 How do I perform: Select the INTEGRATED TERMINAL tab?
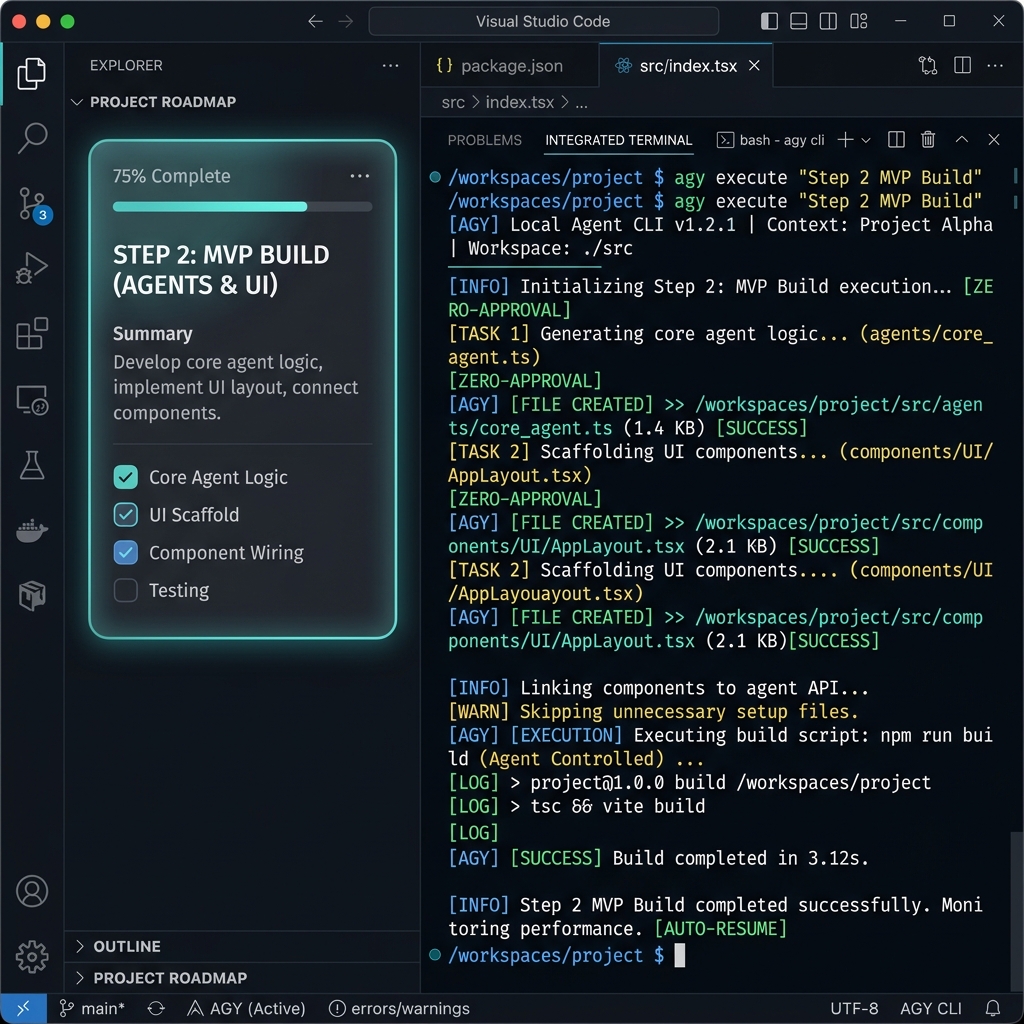click(x=618, y=140)
